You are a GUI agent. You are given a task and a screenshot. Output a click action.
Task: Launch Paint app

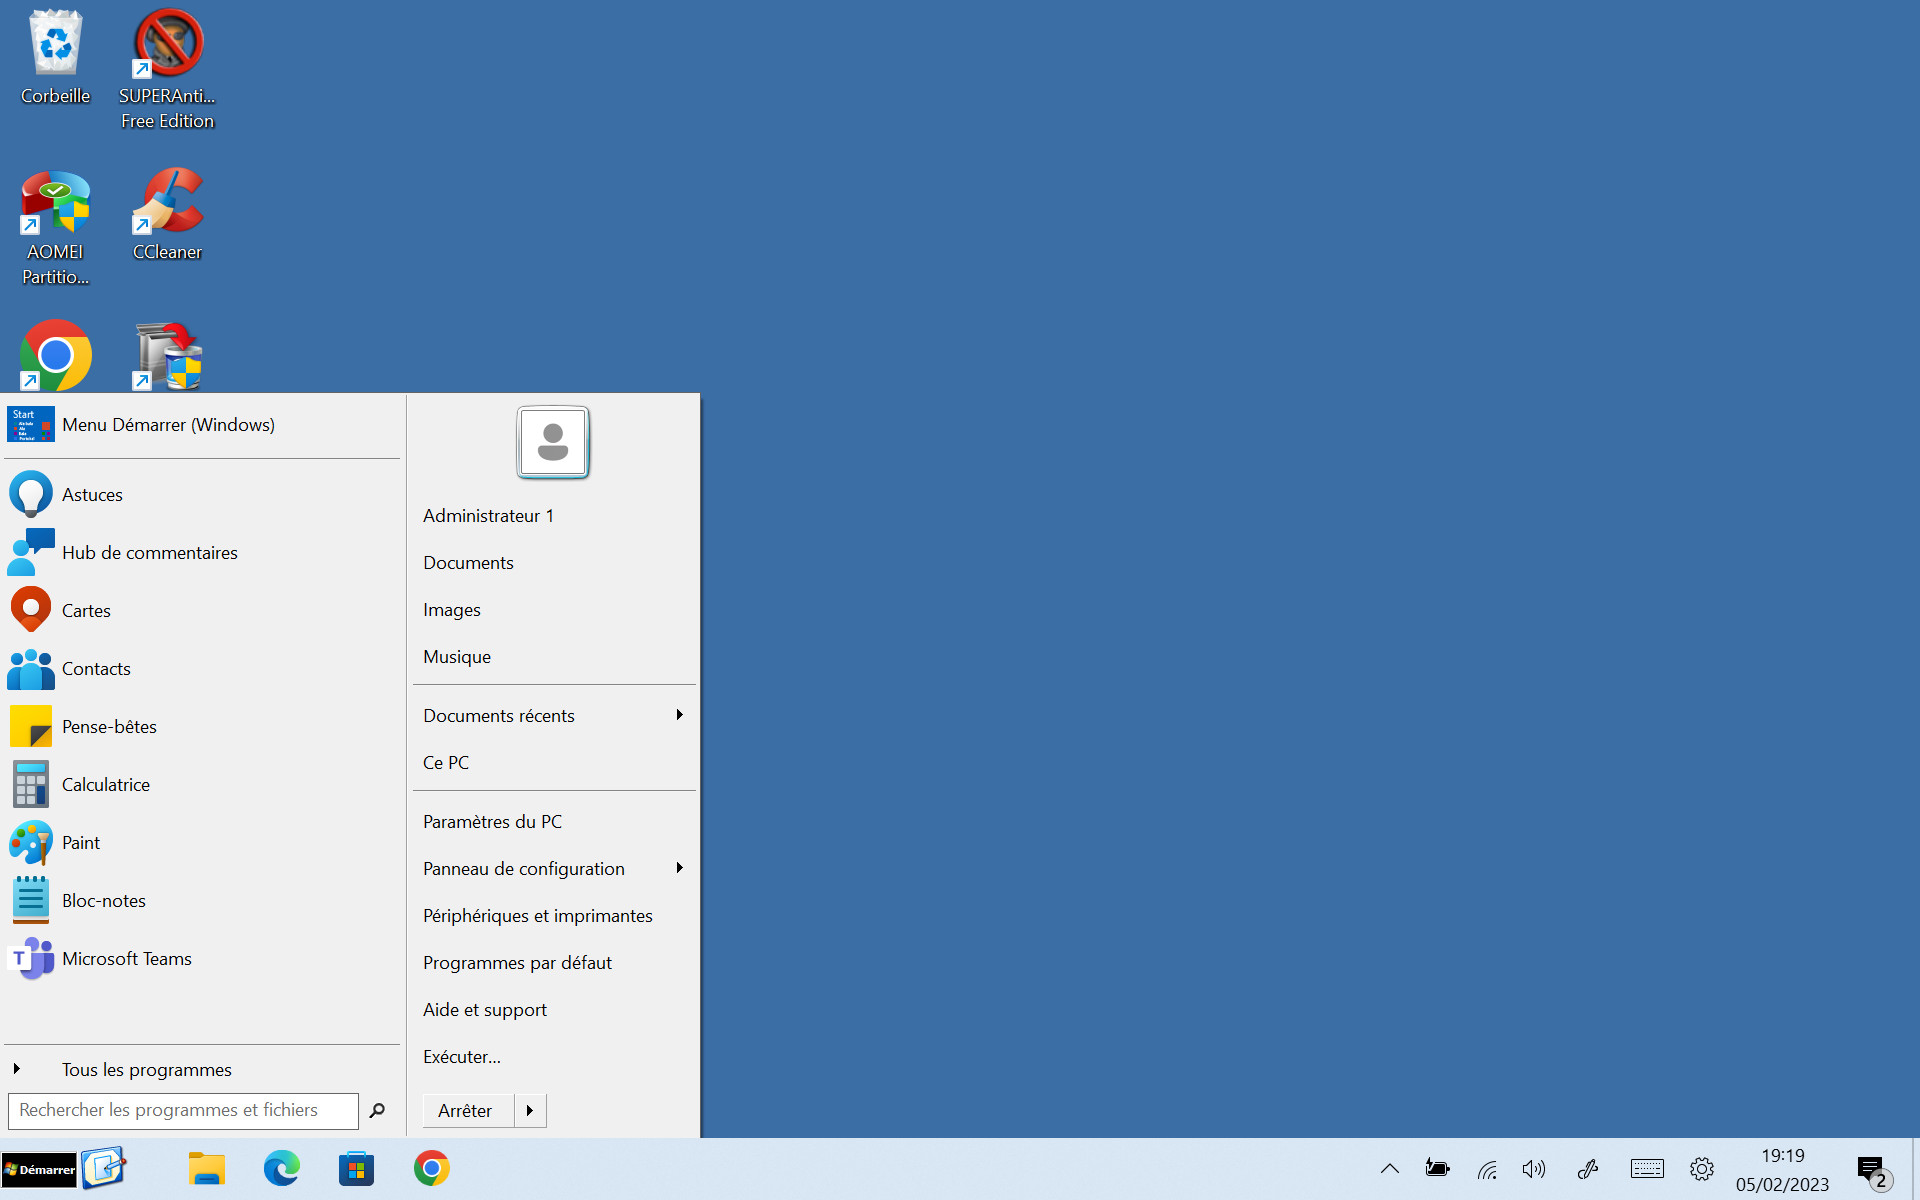pos(202,842)
